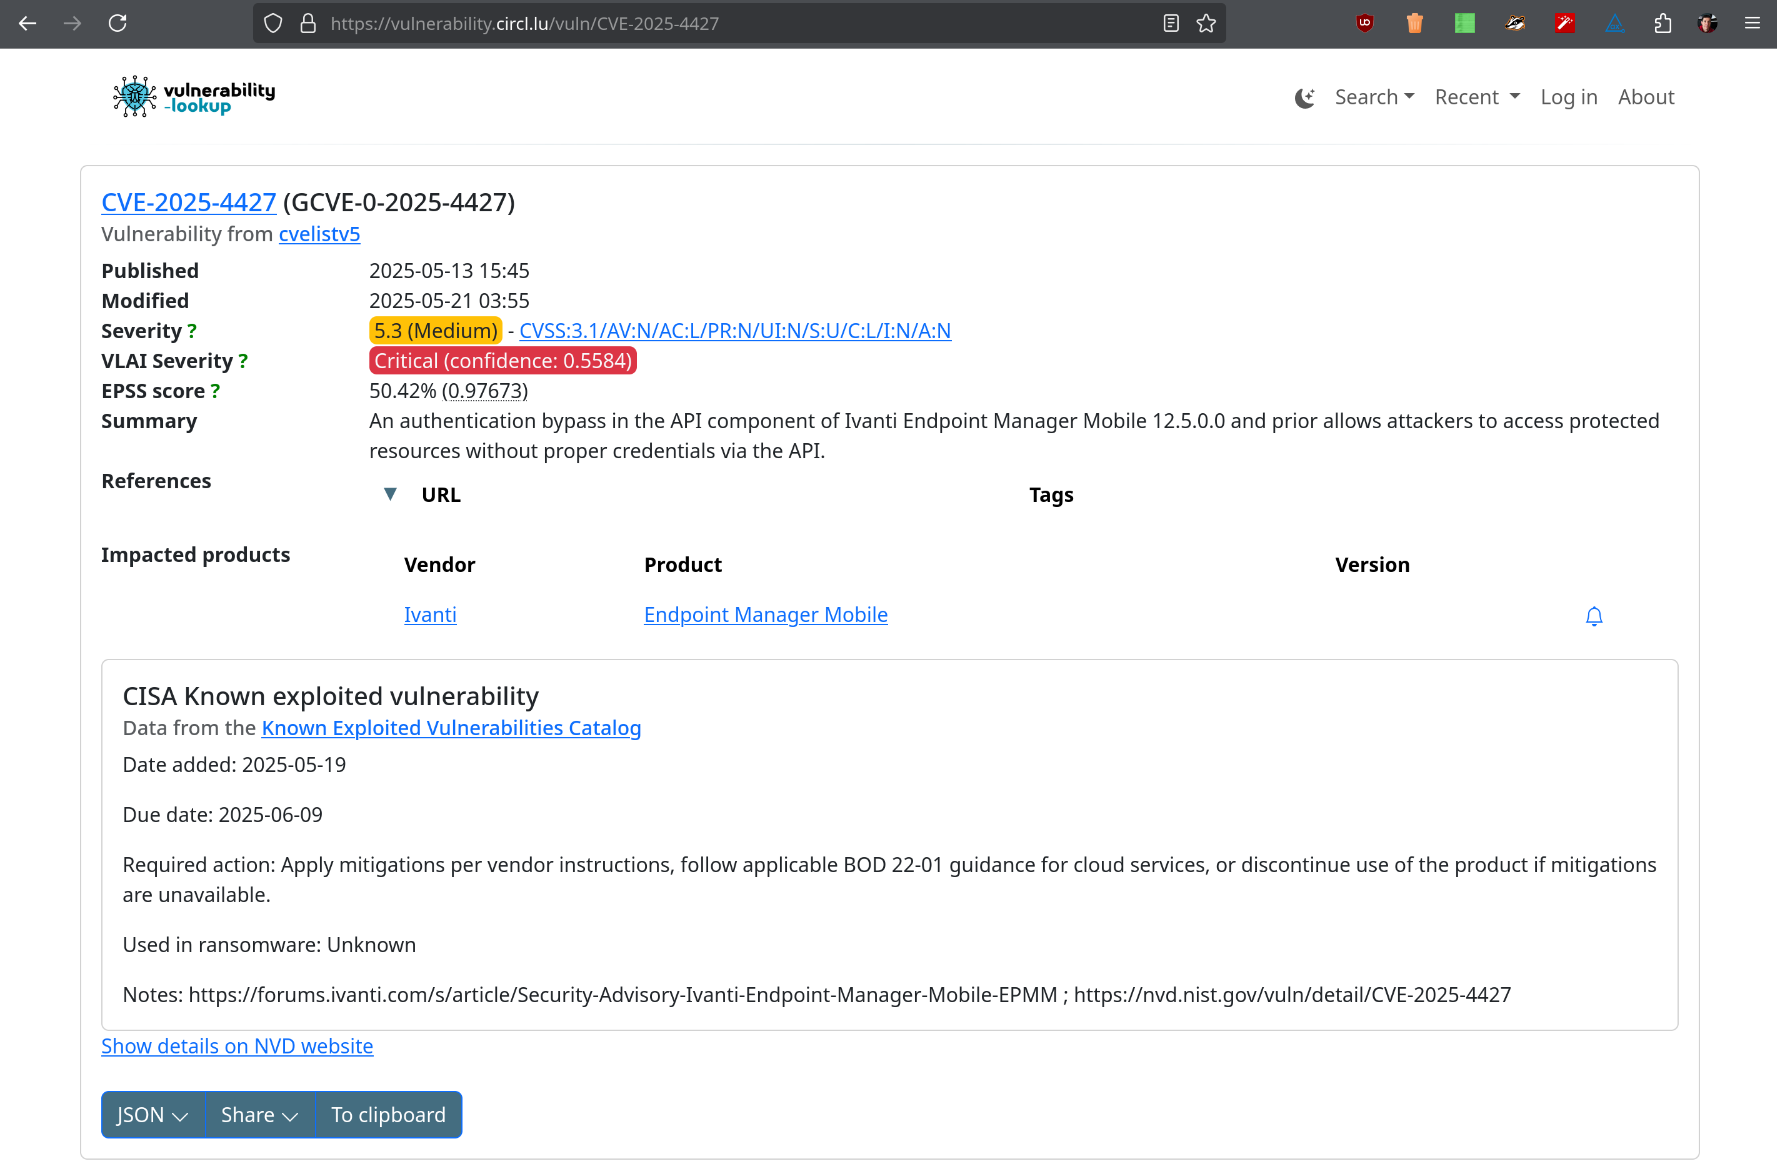This screenshot has width=1777, height=1167.
Task: Open the green sheet extension icon
Action: coord(1464,23)
